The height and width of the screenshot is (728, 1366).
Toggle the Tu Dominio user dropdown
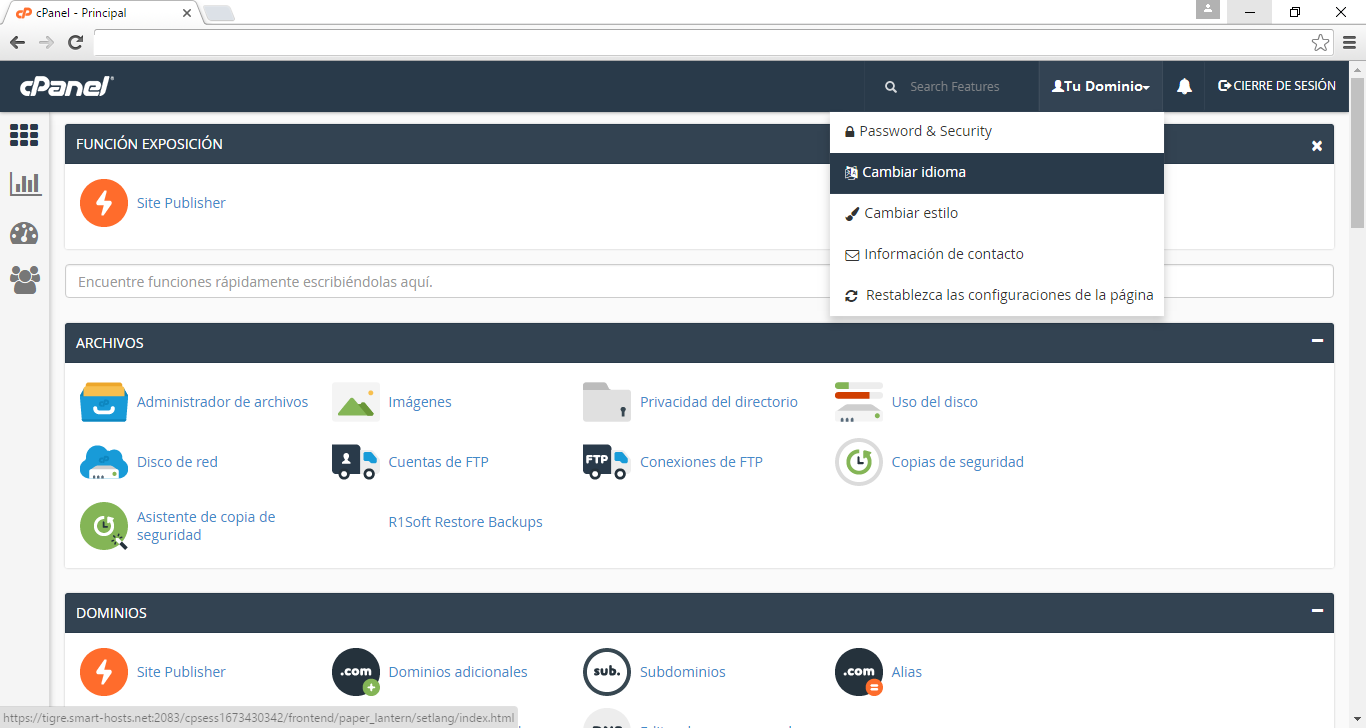coord(1100,87)
